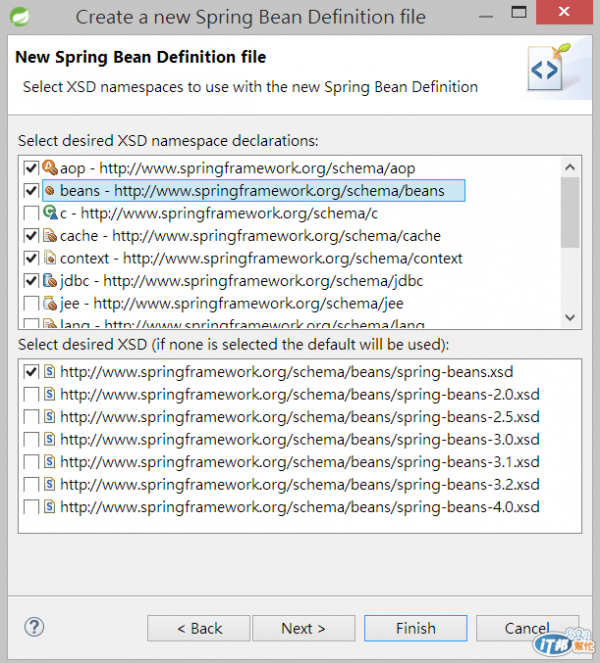Select the spring-beans-2.5.xsd URL text
The height and width of the screenshot is (663, 600).
click(x=300, y=416)
